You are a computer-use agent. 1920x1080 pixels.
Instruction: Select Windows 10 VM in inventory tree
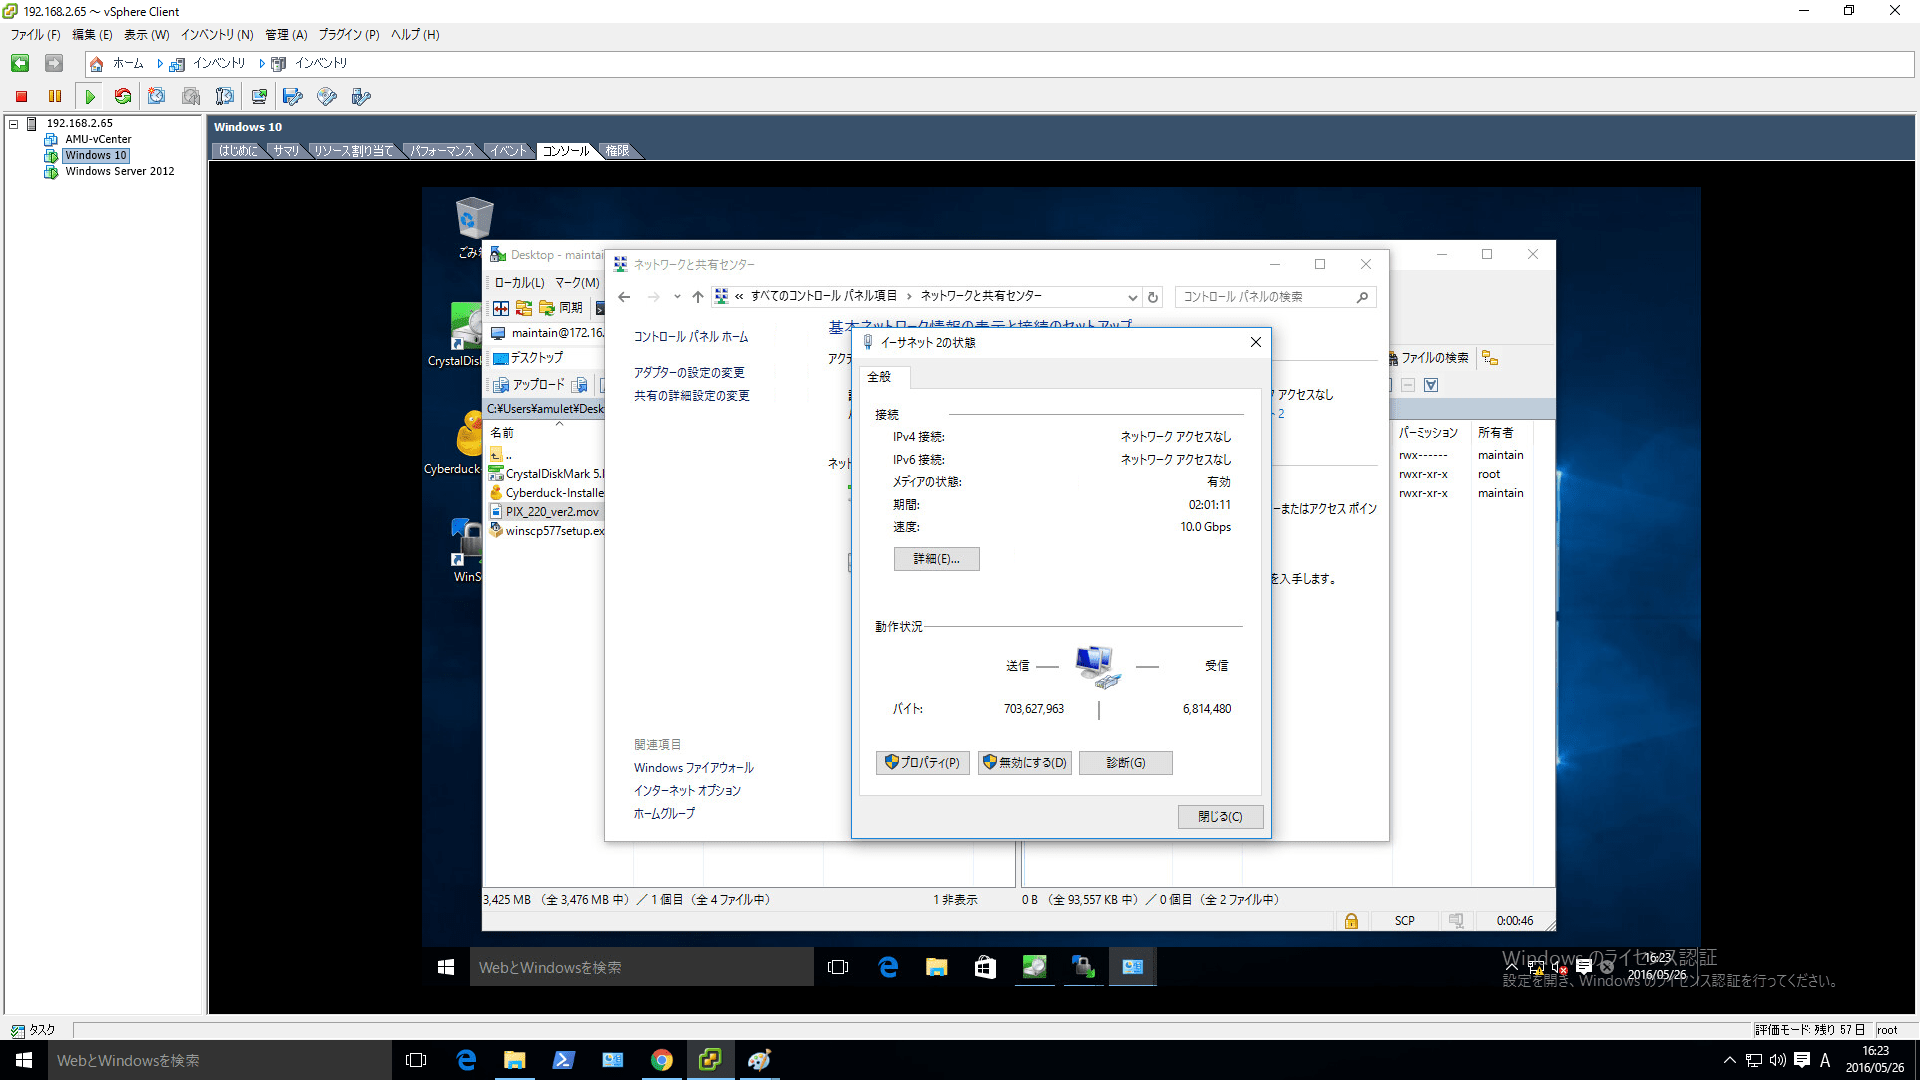click(96, 155)
